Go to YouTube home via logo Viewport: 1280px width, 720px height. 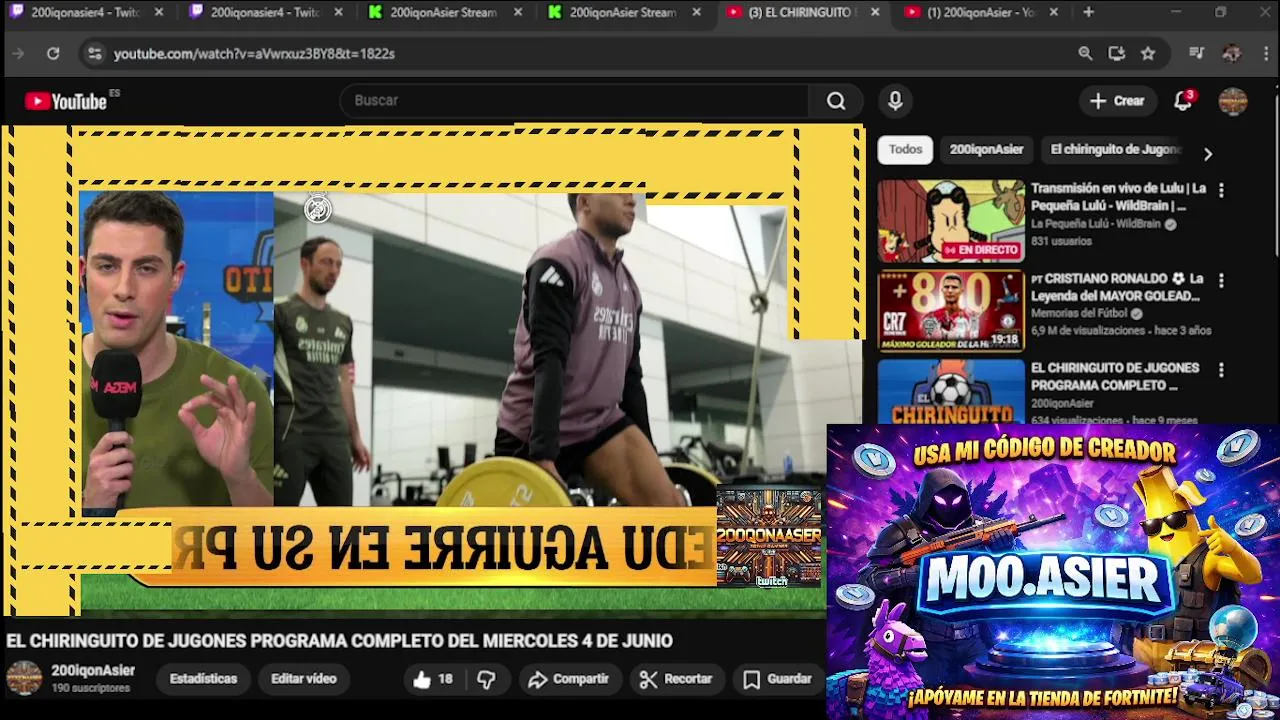pos(66,101)
